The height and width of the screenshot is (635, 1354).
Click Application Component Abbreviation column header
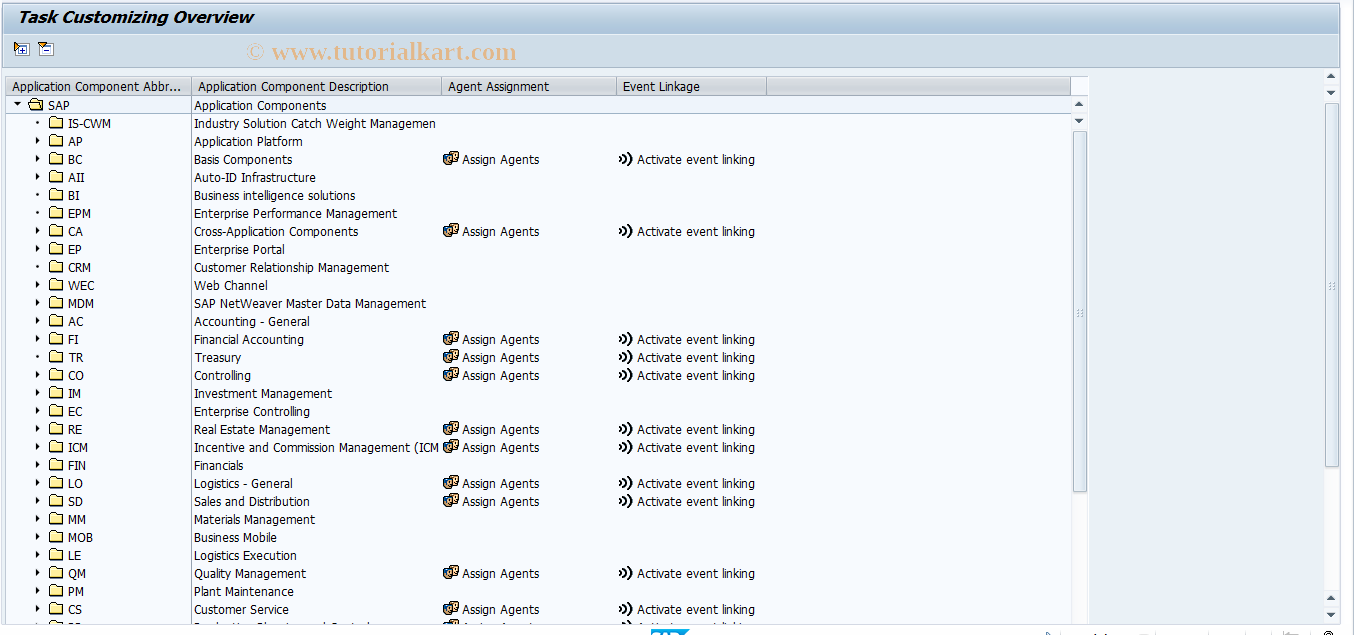[98, 87]
